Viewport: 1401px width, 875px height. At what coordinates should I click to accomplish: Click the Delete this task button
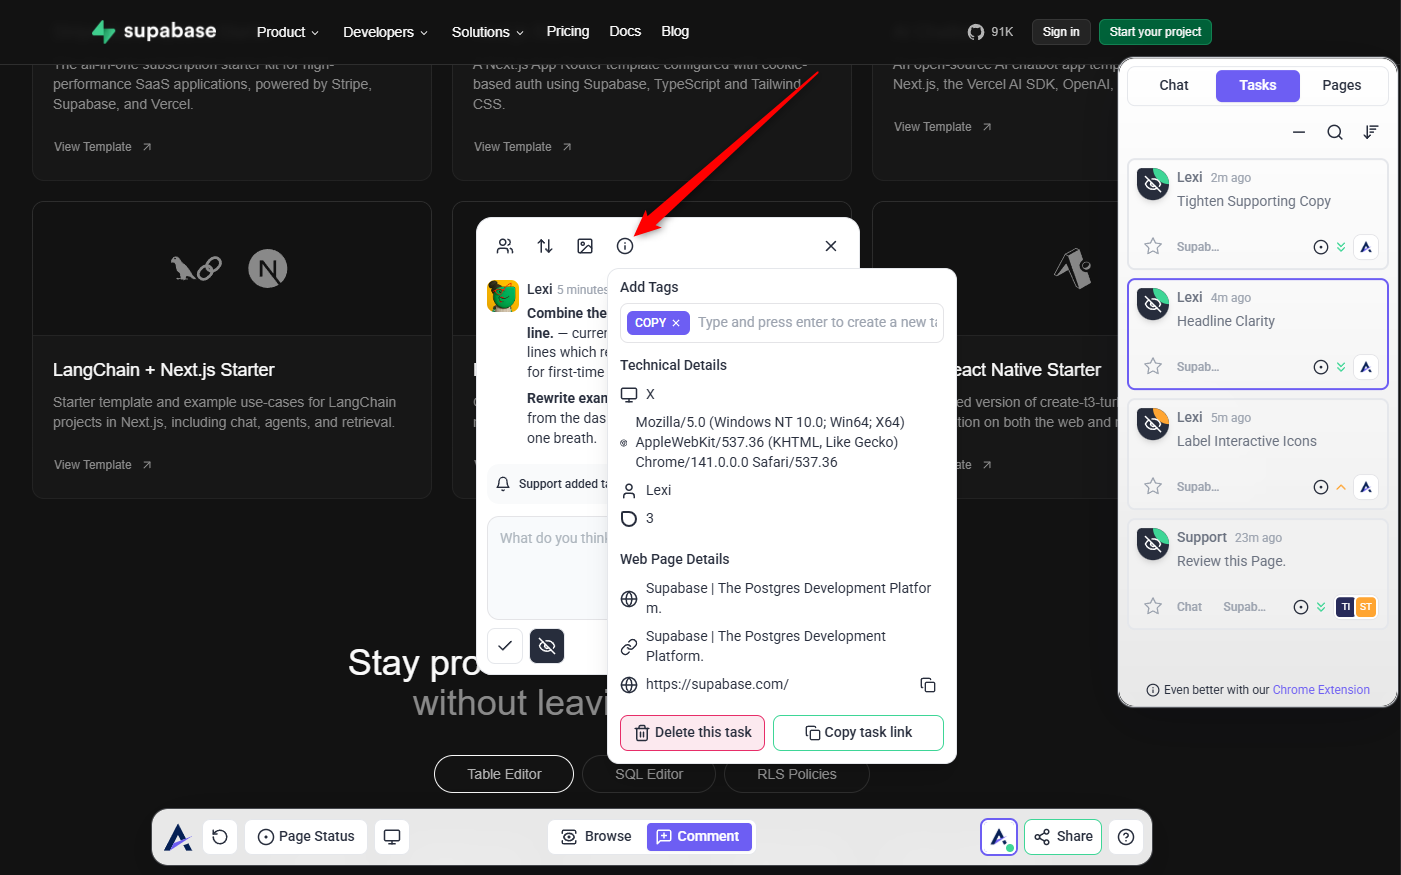(692, 733)
